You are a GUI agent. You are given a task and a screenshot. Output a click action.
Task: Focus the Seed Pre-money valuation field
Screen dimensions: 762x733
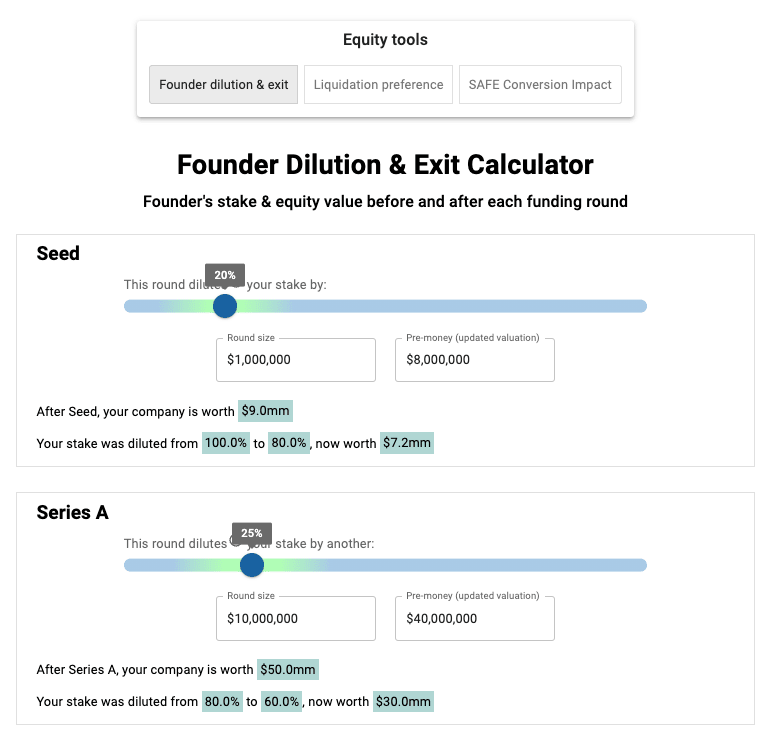coord(474,360)
